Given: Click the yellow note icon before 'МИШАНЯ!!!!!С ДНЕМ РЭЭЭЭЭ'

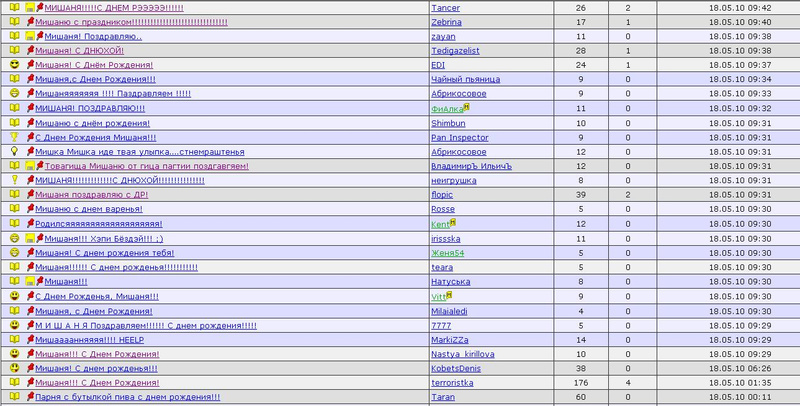Looking at the screenshot, I should [30, 8].
